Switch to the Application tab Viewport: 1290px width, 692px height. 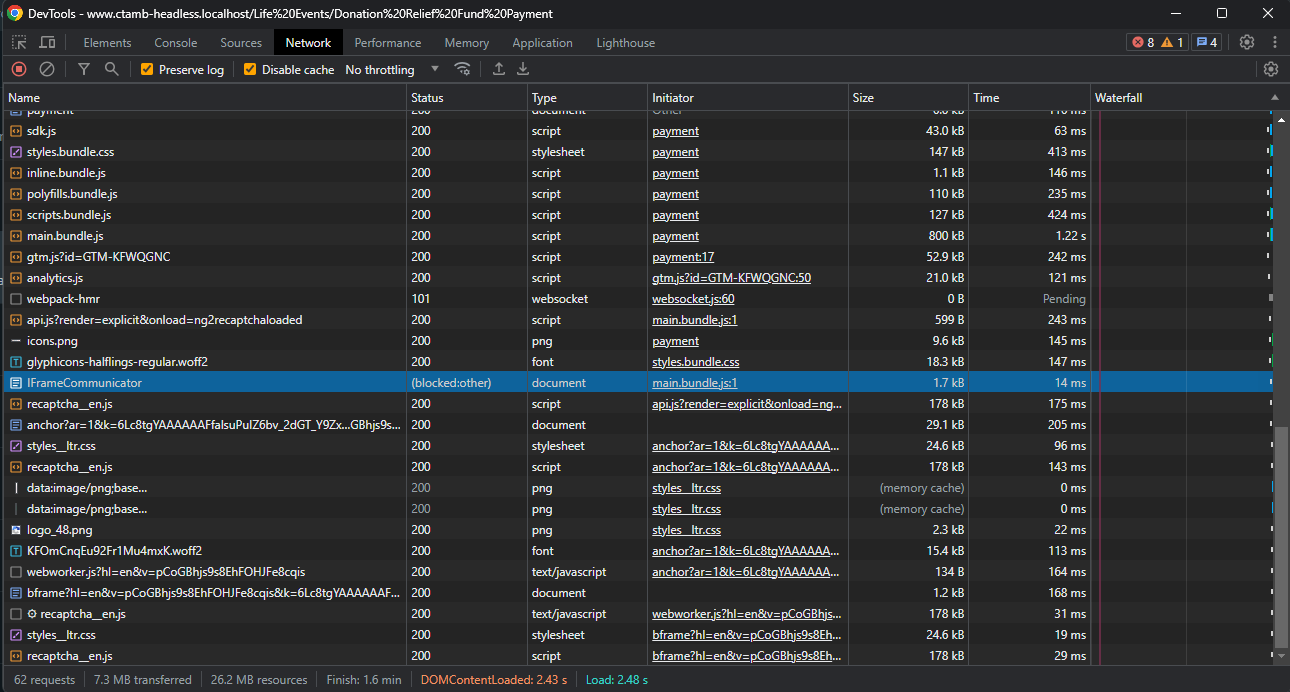(x=542, y=43)
